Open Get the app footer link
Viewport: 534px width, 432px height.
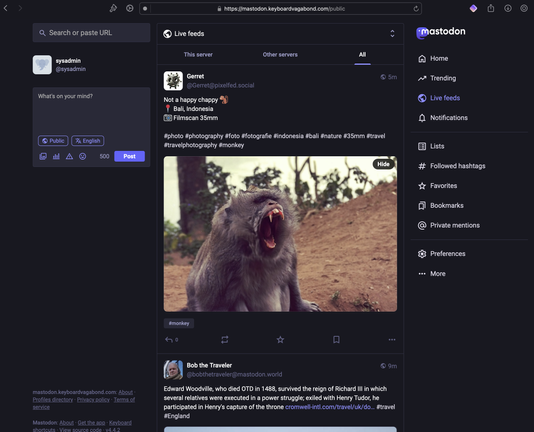91,423
